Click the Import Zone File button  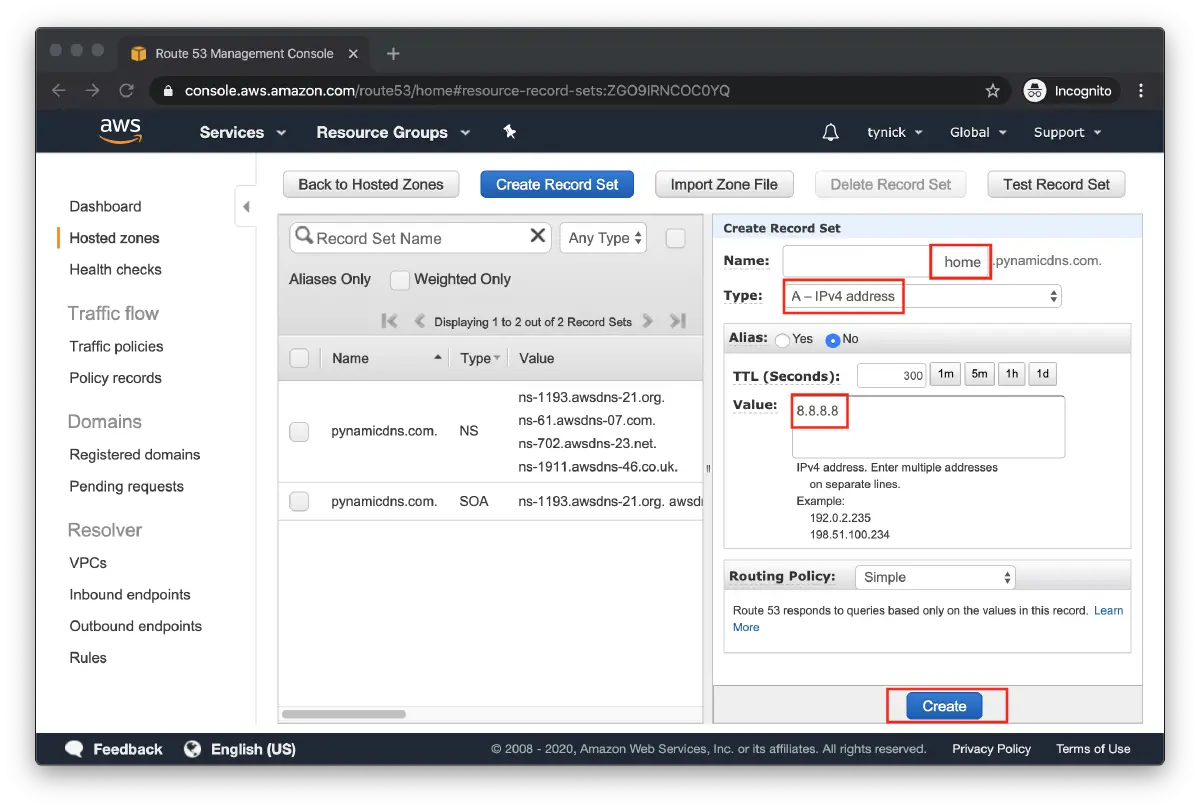click(x=723, y=184)
